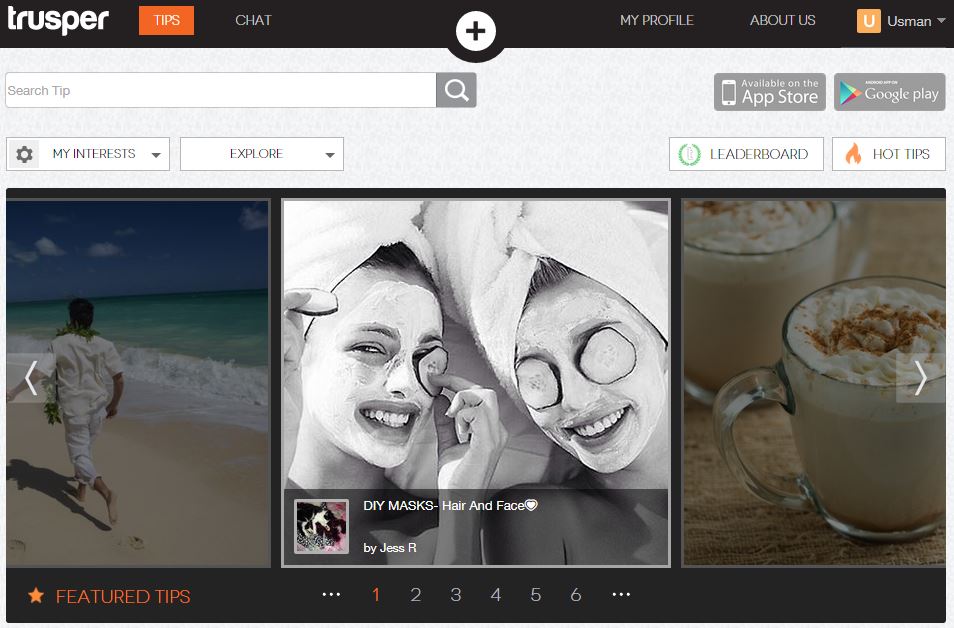
Task: Click Jess R's profile thumbnail
Action: tap(321, 526)
